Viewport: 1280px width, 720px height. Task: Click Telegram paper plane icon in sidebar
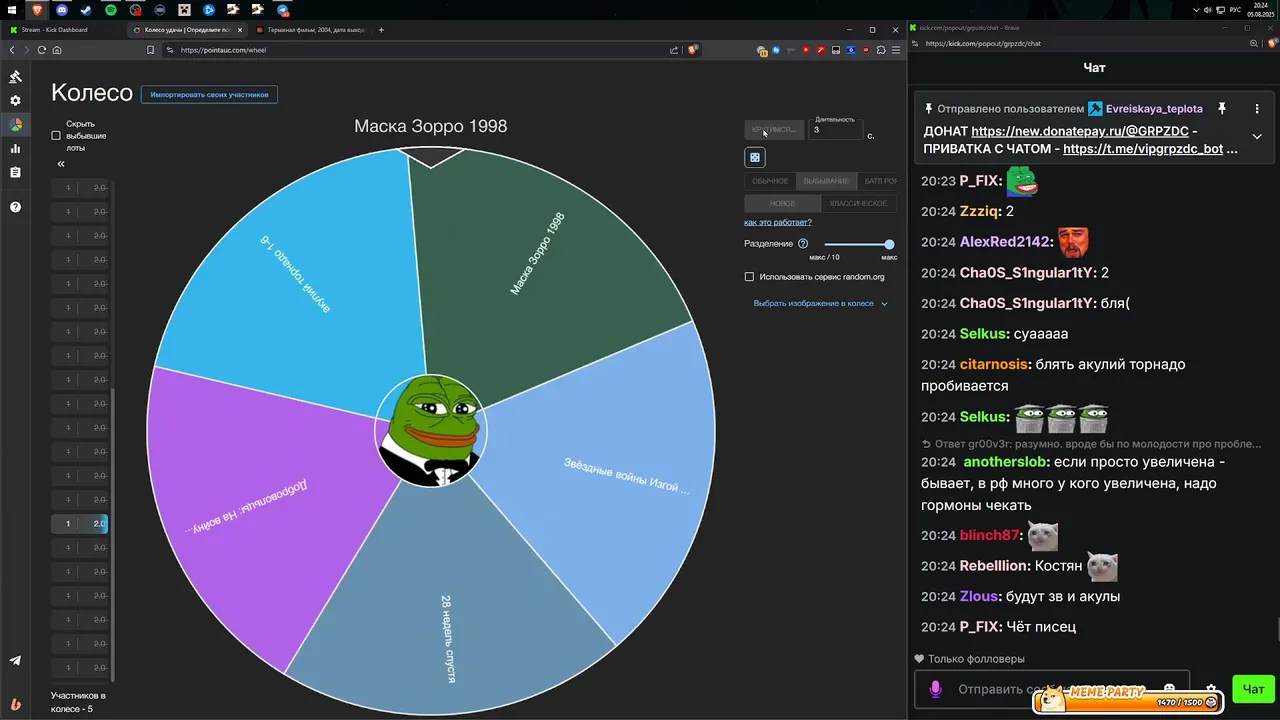click(15, 660)
